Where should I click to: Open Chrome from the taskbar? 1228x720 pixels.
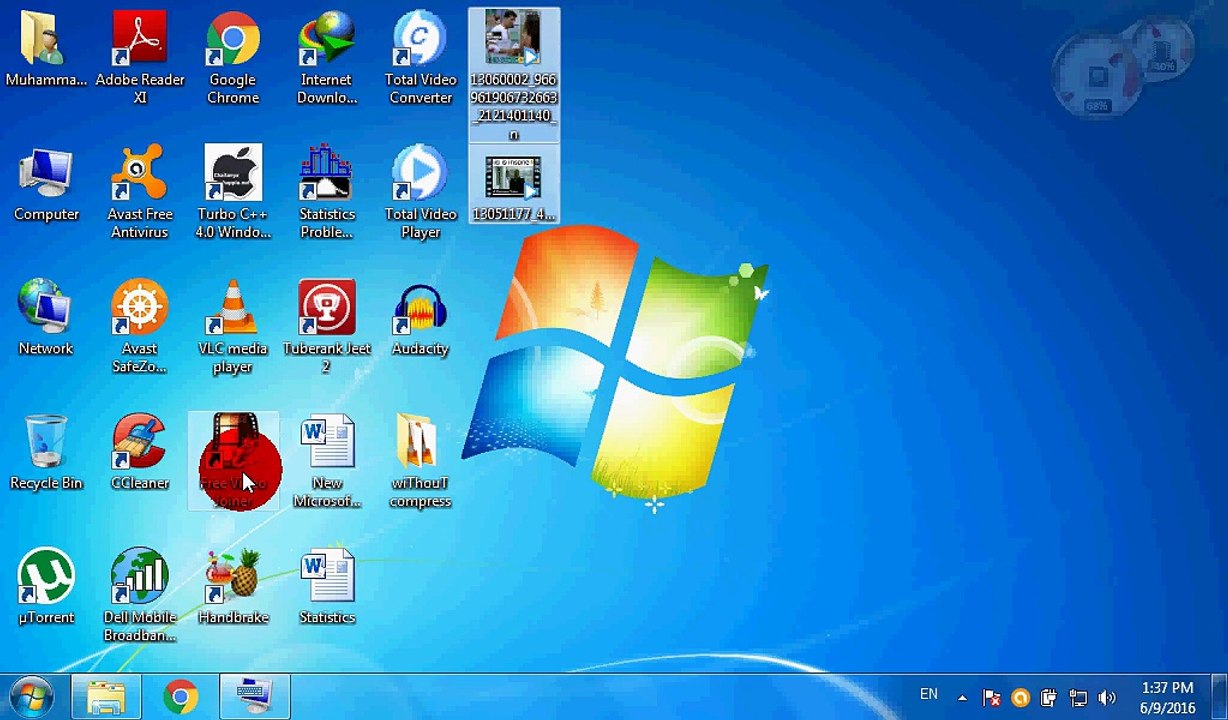click(x=181, y=696)
